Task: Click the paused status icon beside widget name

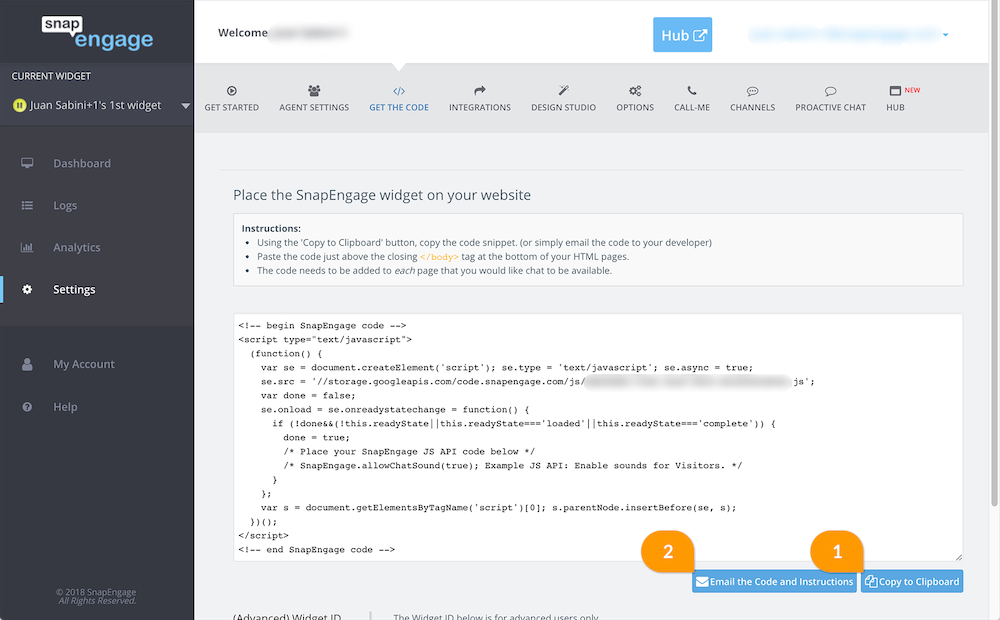Action: click(x=19, y=105)
